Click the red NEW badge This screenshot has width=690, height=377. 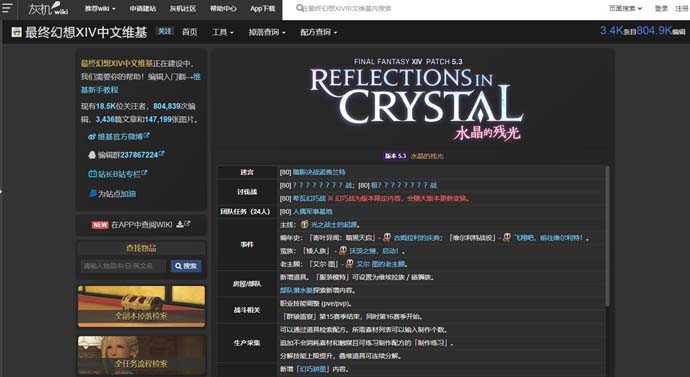[100, 225]
